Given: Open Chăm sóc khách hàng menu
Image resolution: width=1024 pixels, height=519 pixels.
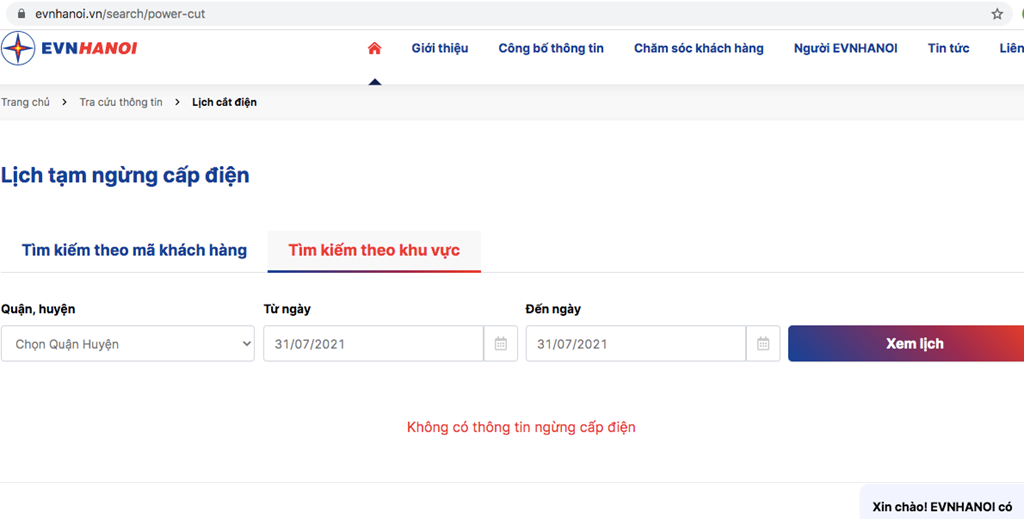Looking at the screenshot, I should pyautogui.click(x=699, y=48).
